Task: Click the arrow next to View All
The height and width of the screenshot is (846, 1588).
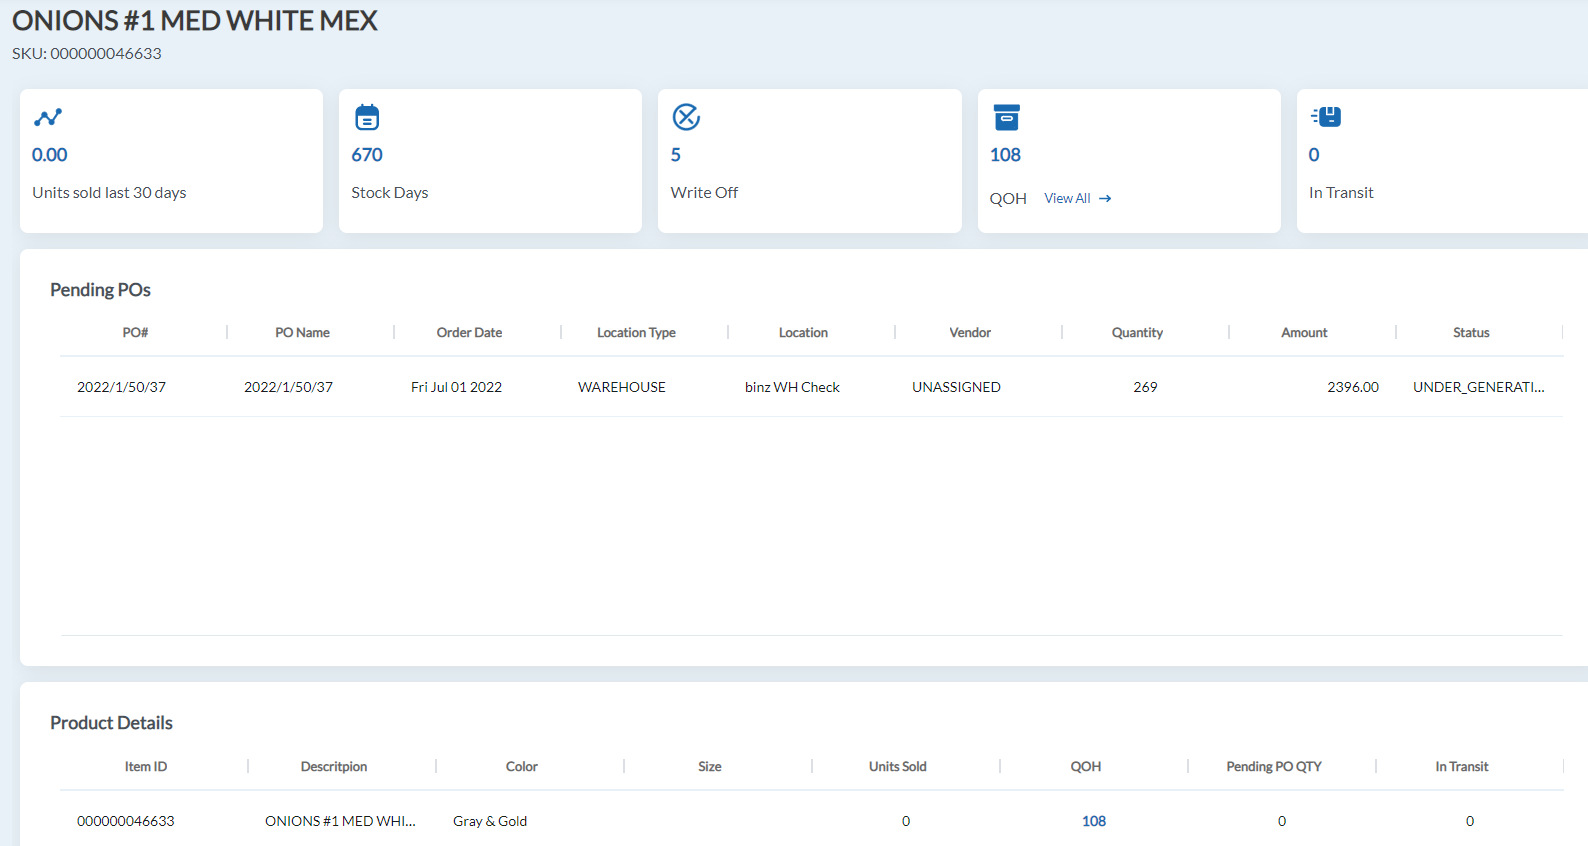Action: point(1105,199)
